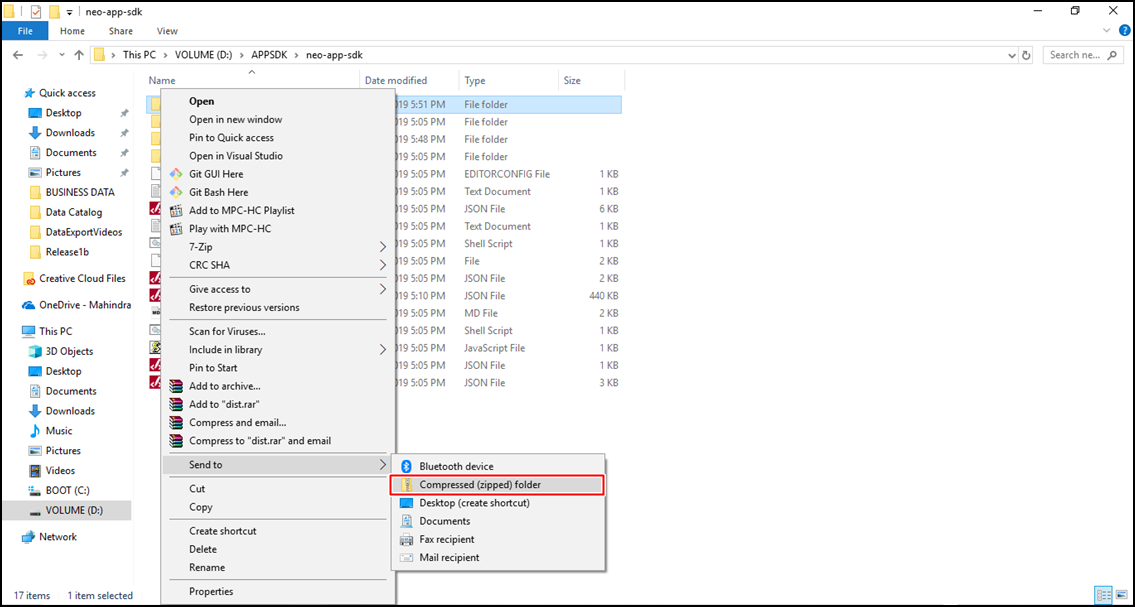Expand the CRC SHA submenu

383,266
